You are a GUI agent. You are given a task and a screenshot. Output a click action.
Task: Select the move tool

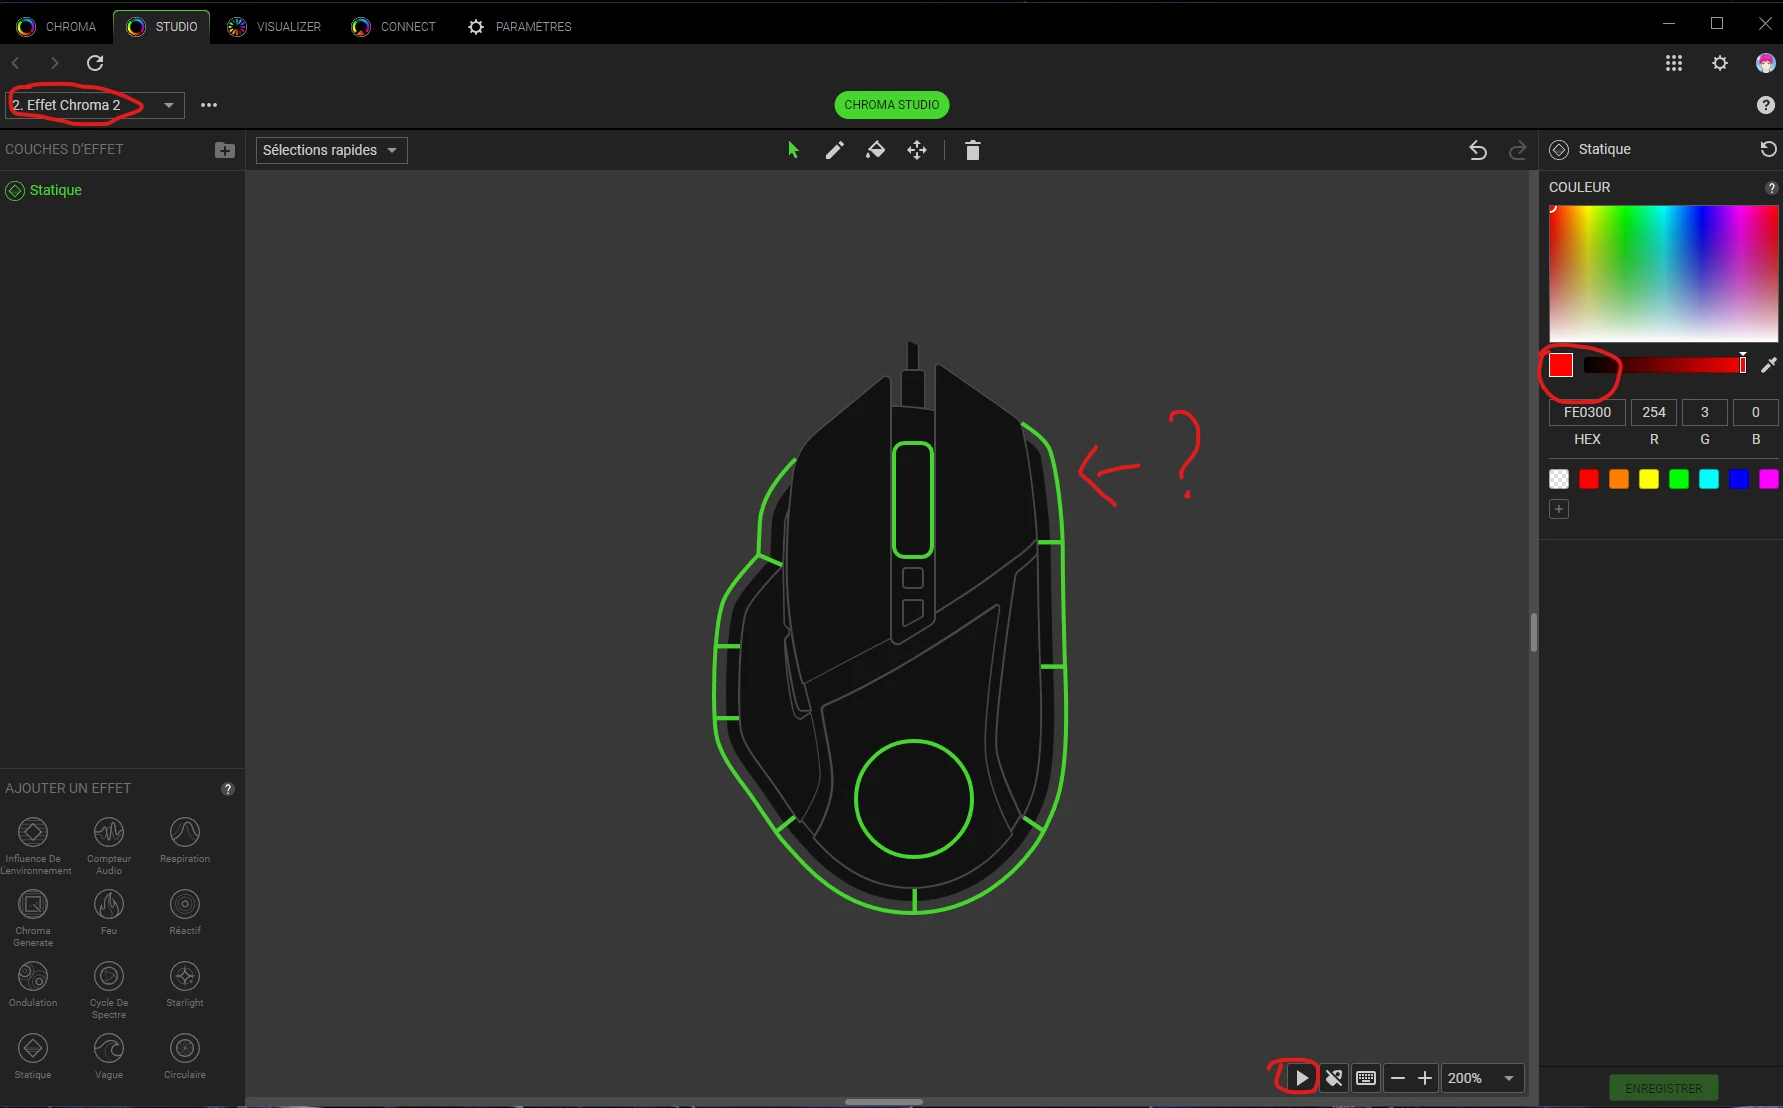[917, 150]
